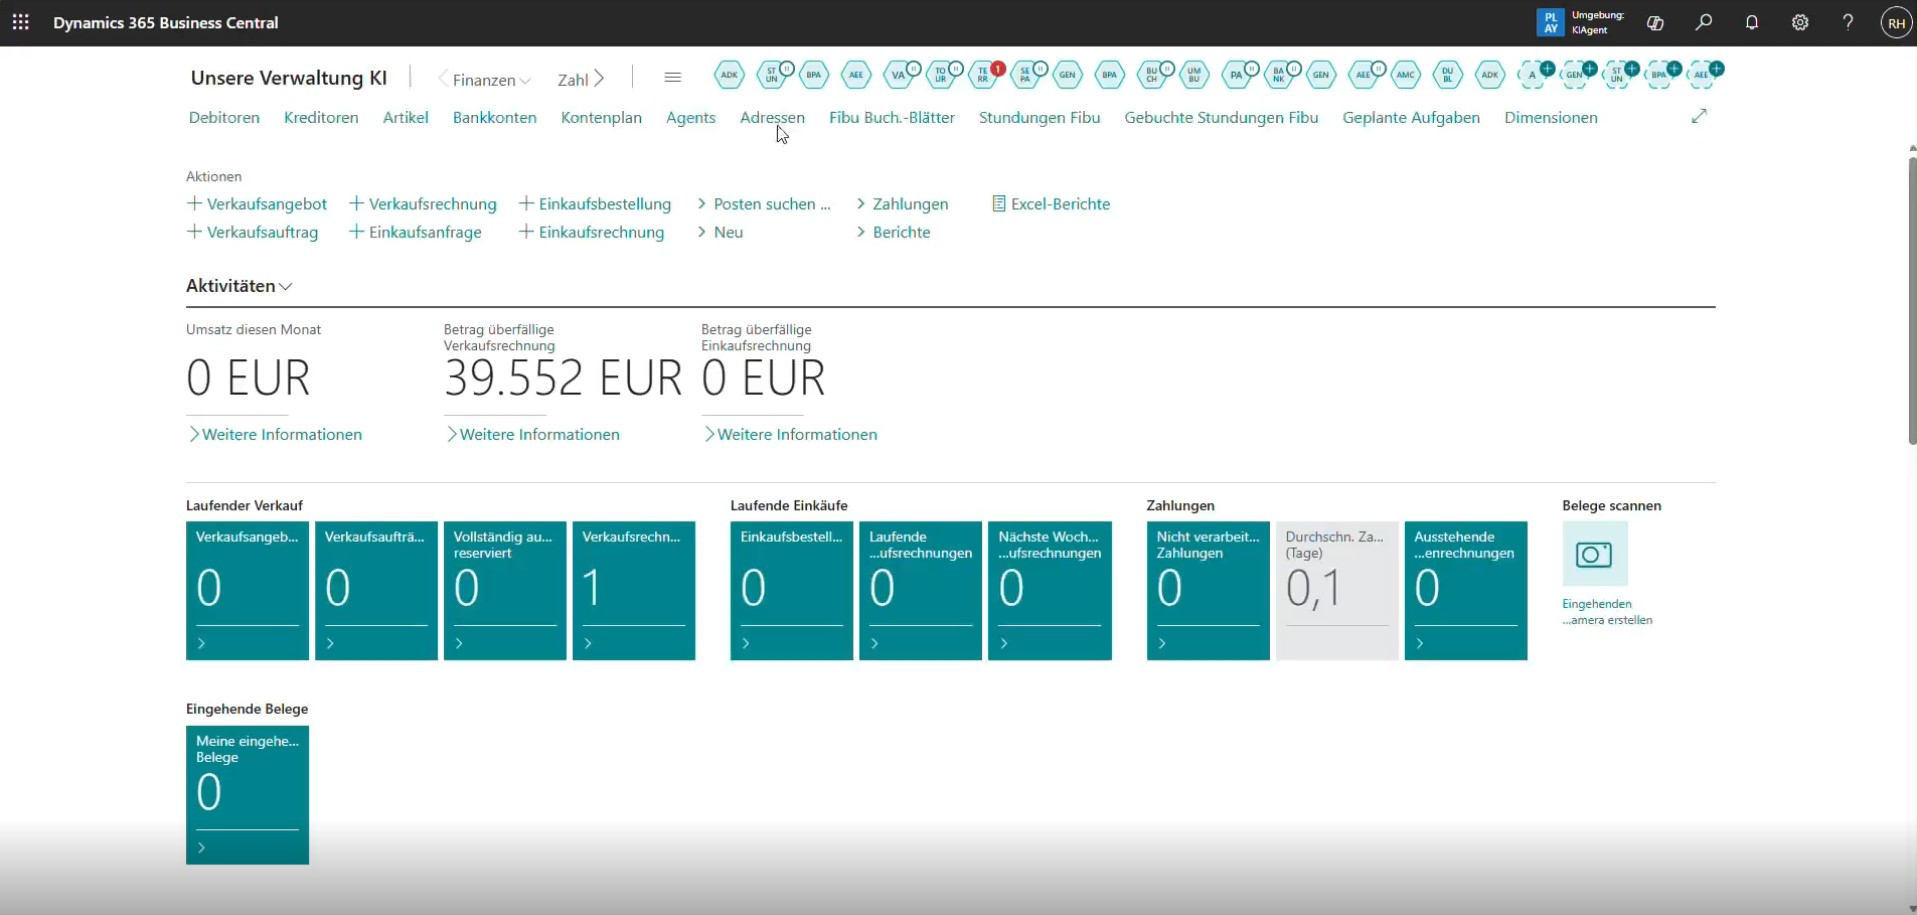This screenshot has width=1917, height=915.
Task: Open the Verkaufsrechn... tile showing 1
Action: click(x=634, y=590)
